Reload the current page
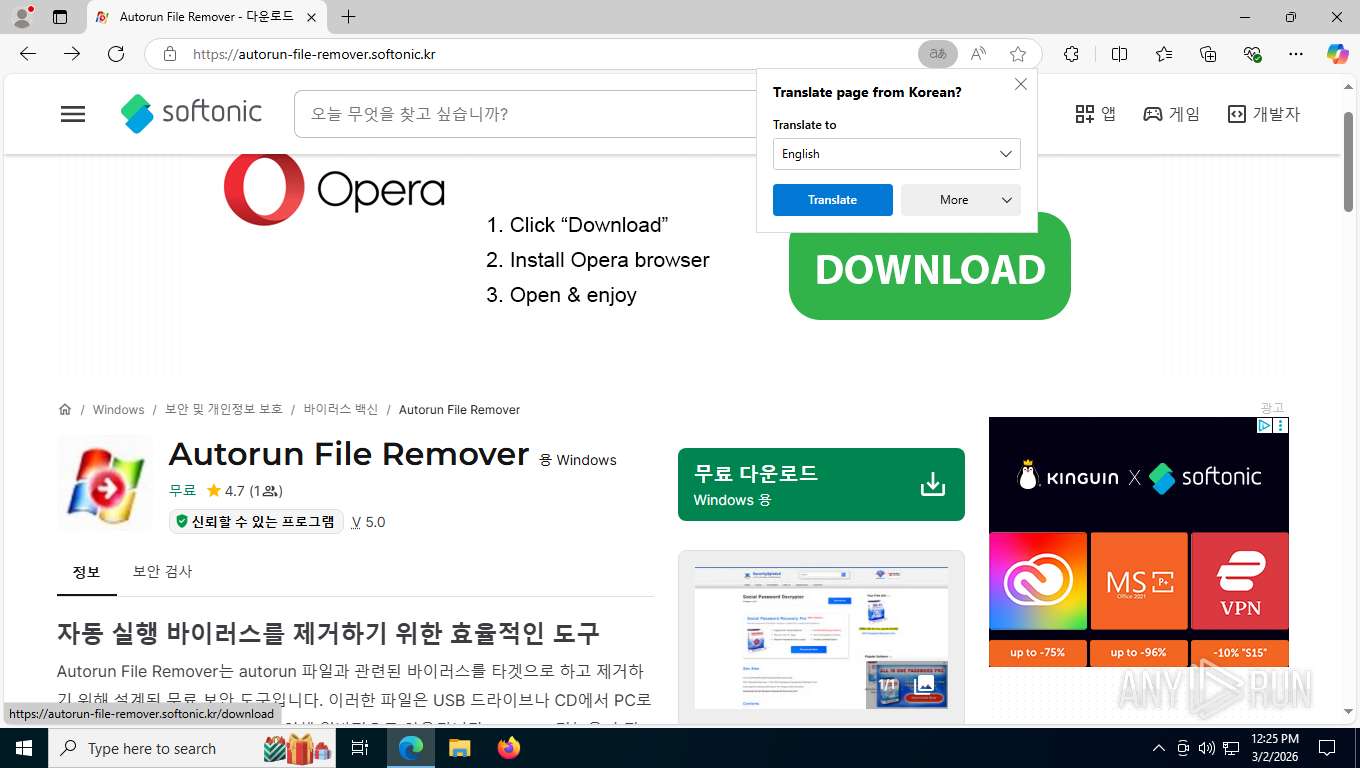1360x768 pixels. coord(116,54)
